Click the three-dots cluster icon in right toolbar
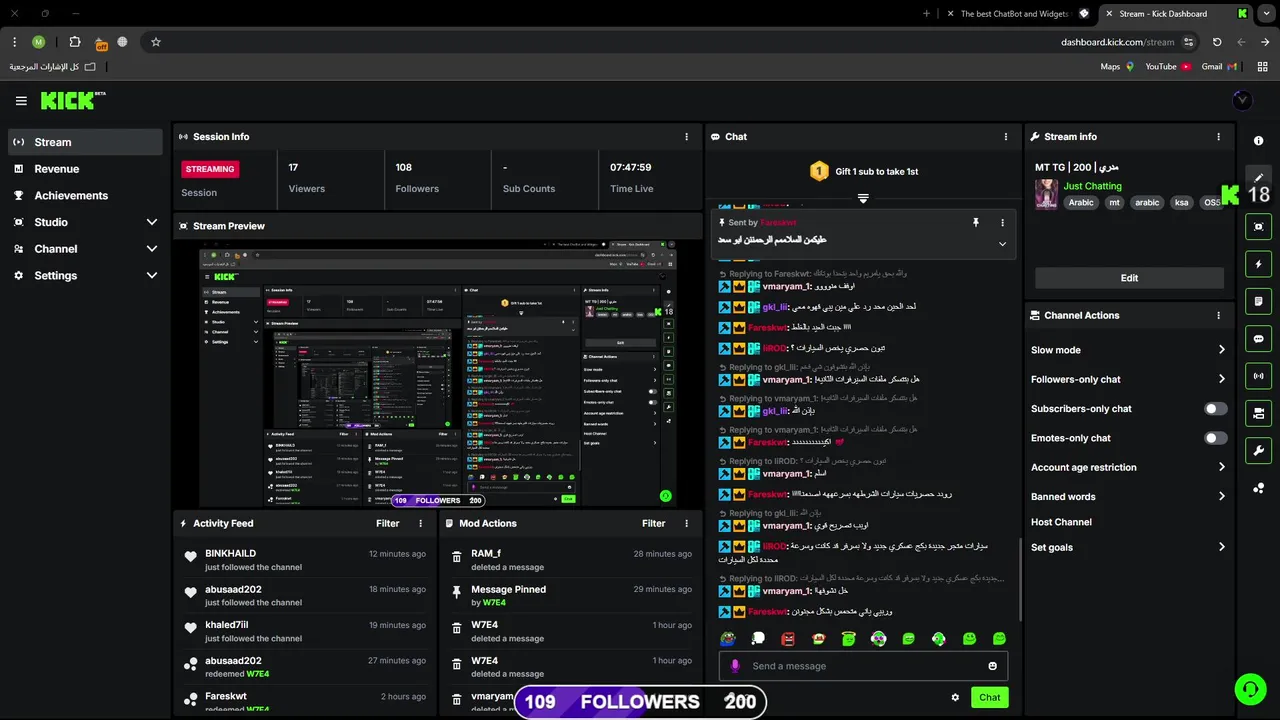 (x=1259, y=488)
